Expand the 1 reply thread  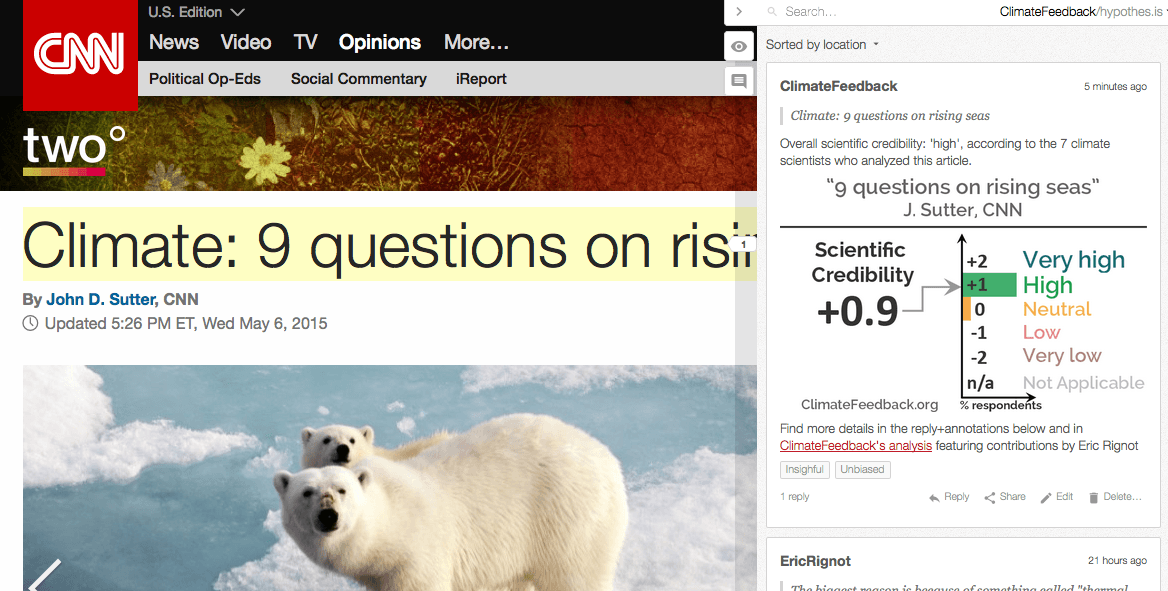click(795, 497)
